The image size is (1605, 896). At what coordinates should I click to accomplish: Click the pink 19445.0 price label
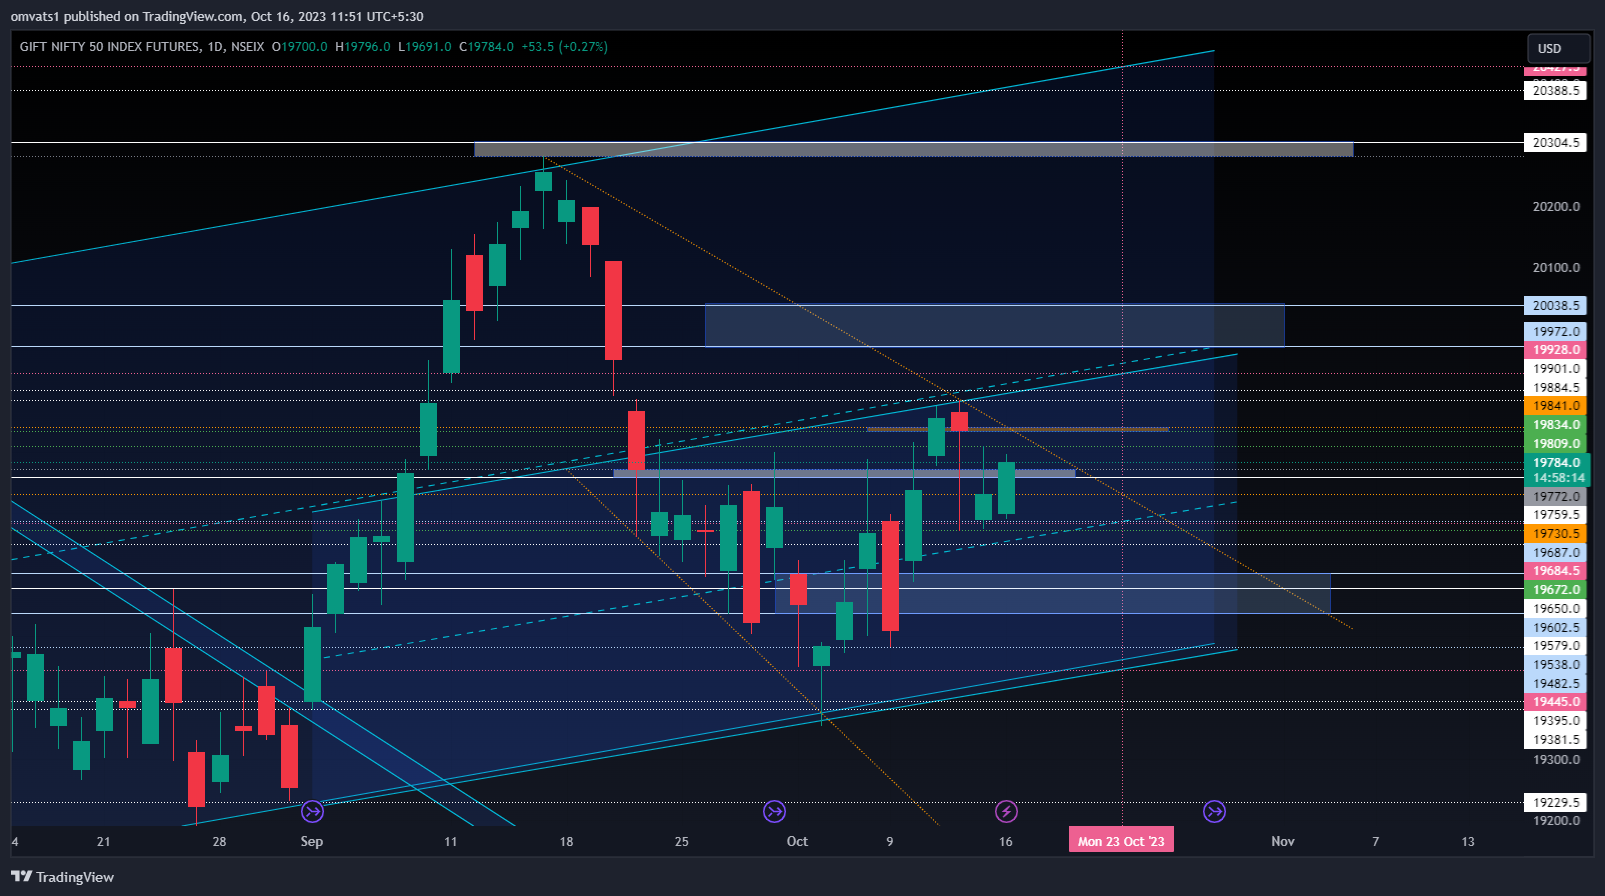tap(1556, 702)
